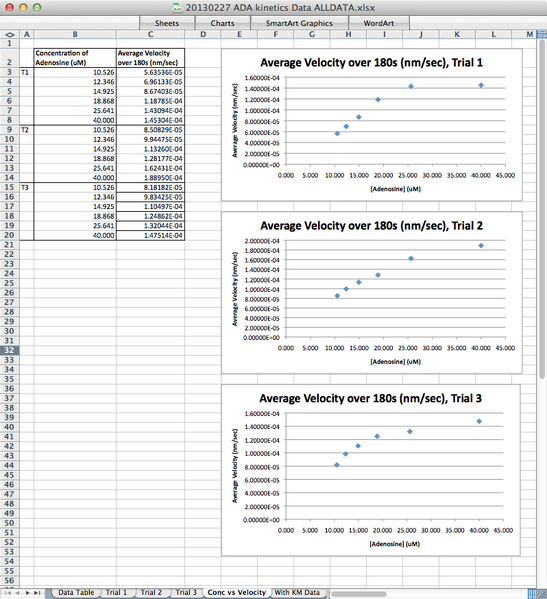Click the cell containing 8.18182E-05
This screenshot has width=547, height=599.
[151, 188]
